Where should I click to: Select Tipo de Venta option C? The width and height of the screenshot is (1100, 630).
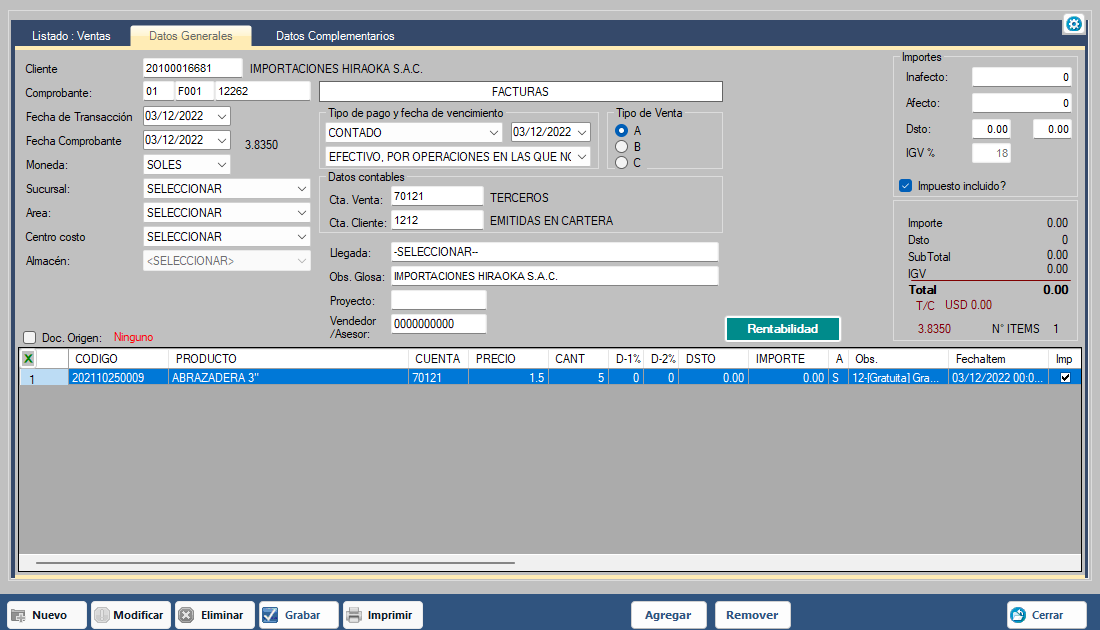point(621,163)
